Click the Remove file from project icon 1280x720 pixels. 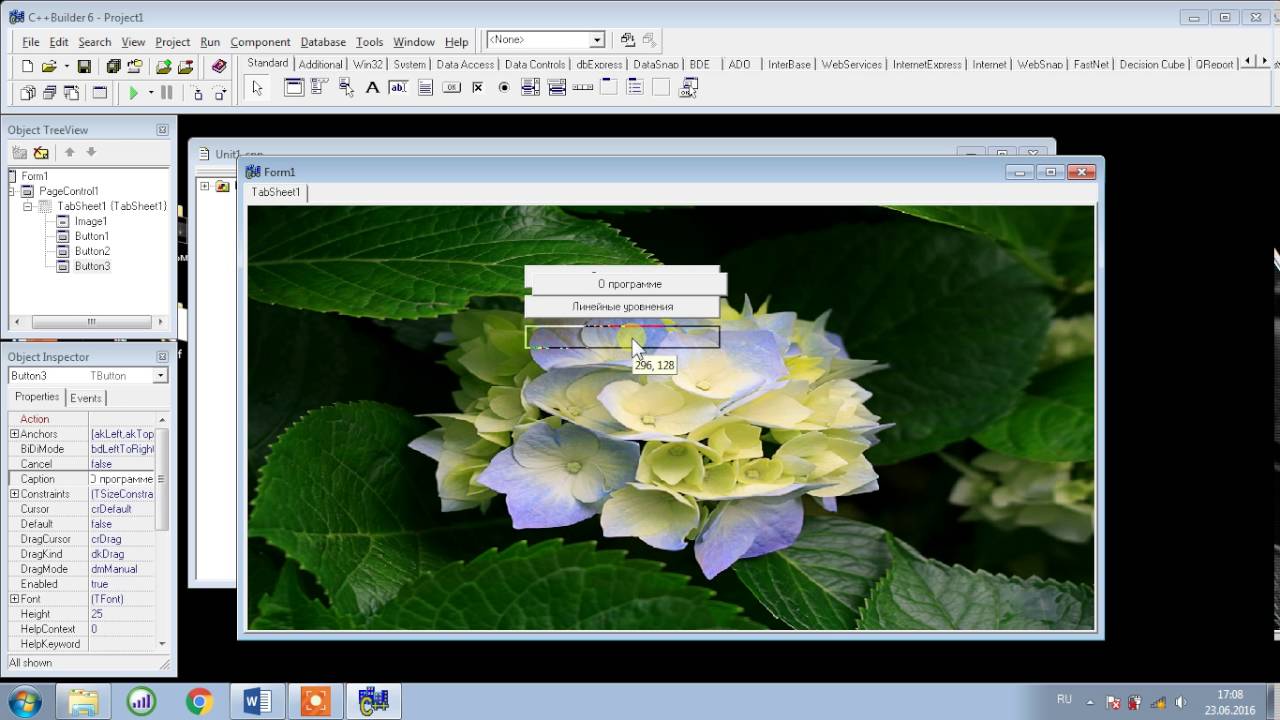[185, 66]
